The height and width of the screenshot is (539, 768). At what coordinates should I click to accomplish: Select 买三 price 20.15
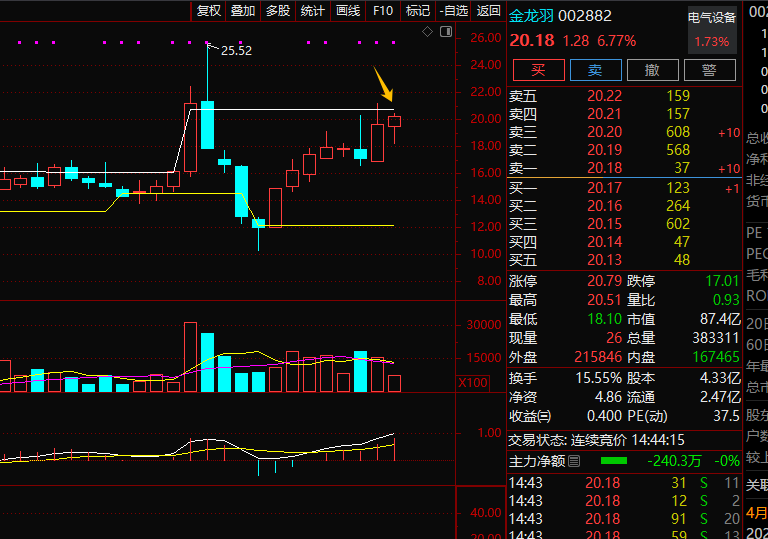pyautogui.click(x=604, y=224)
